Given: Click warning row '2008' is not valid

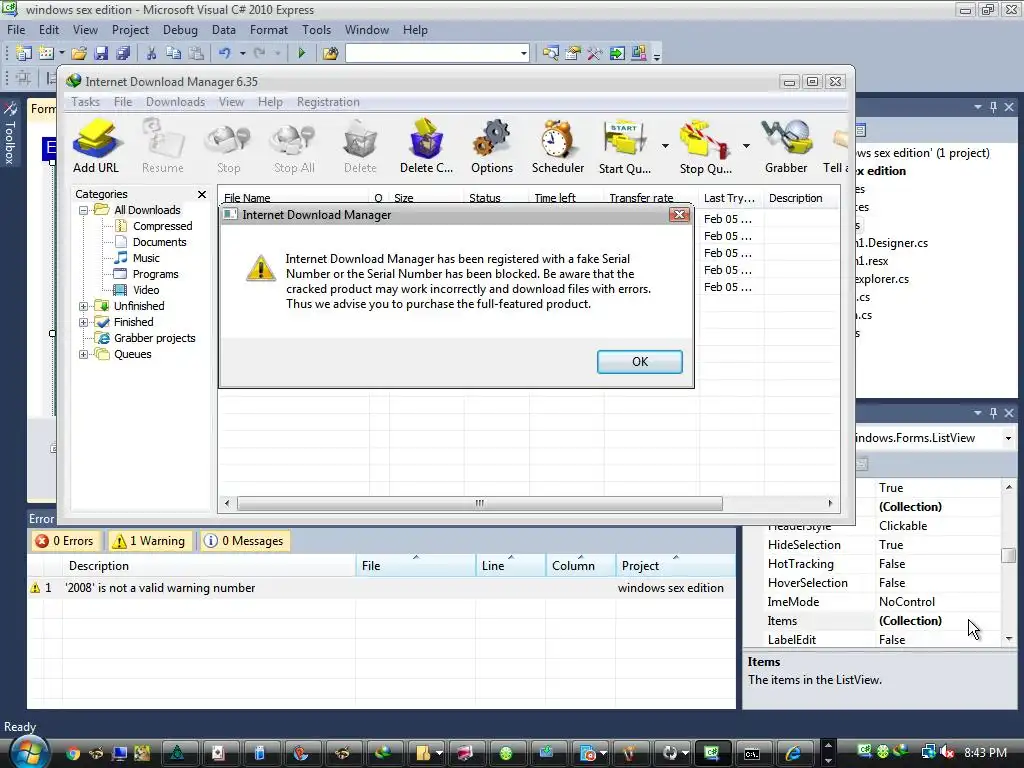Looking at the screenshot, I should (x=381, y=588).
